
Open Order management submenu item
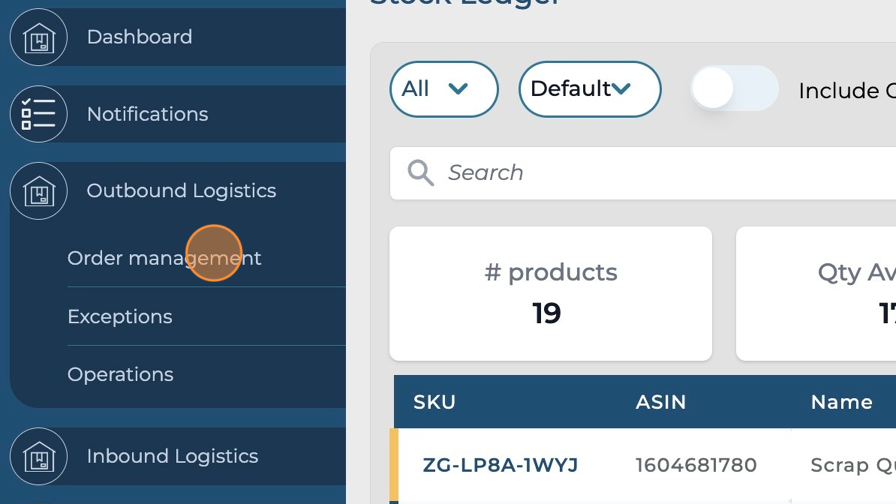click(164, 258)
